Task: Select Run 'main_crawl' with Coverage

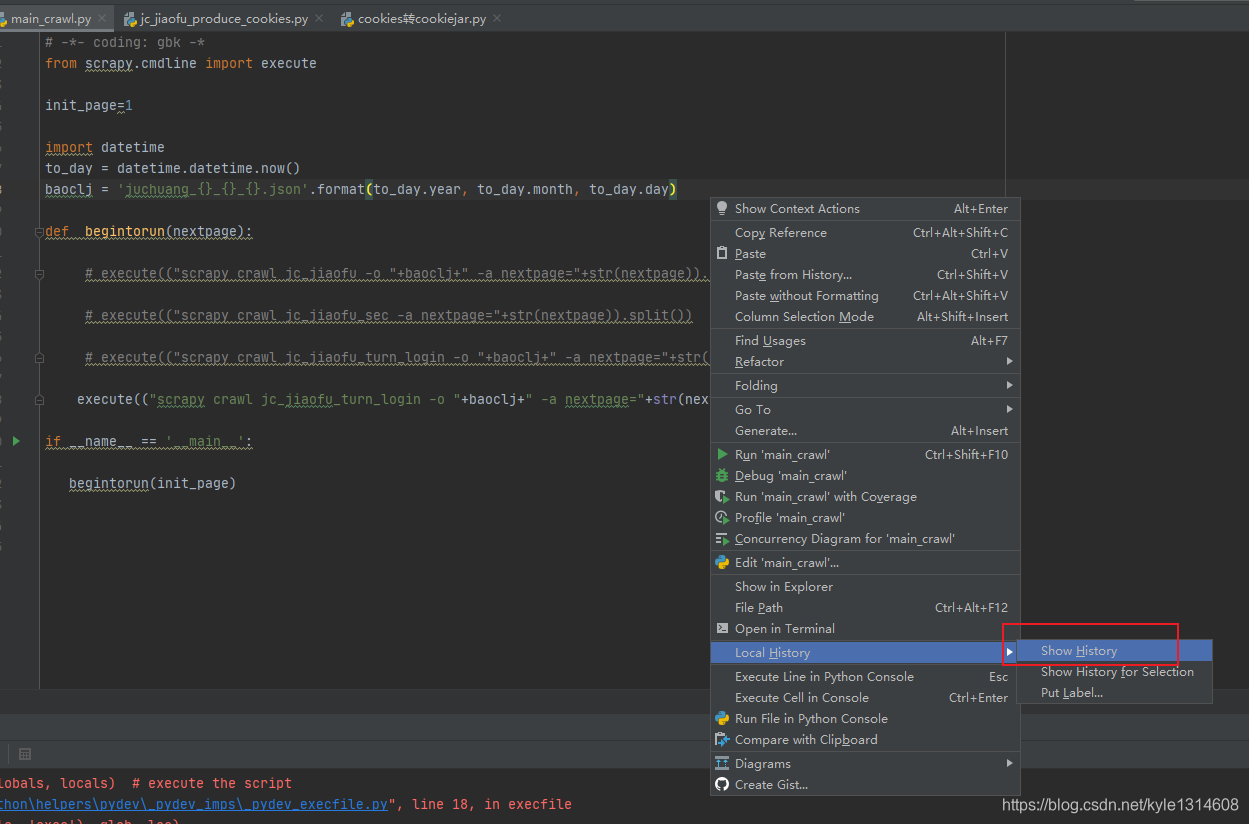Action: tap(865, 497)
